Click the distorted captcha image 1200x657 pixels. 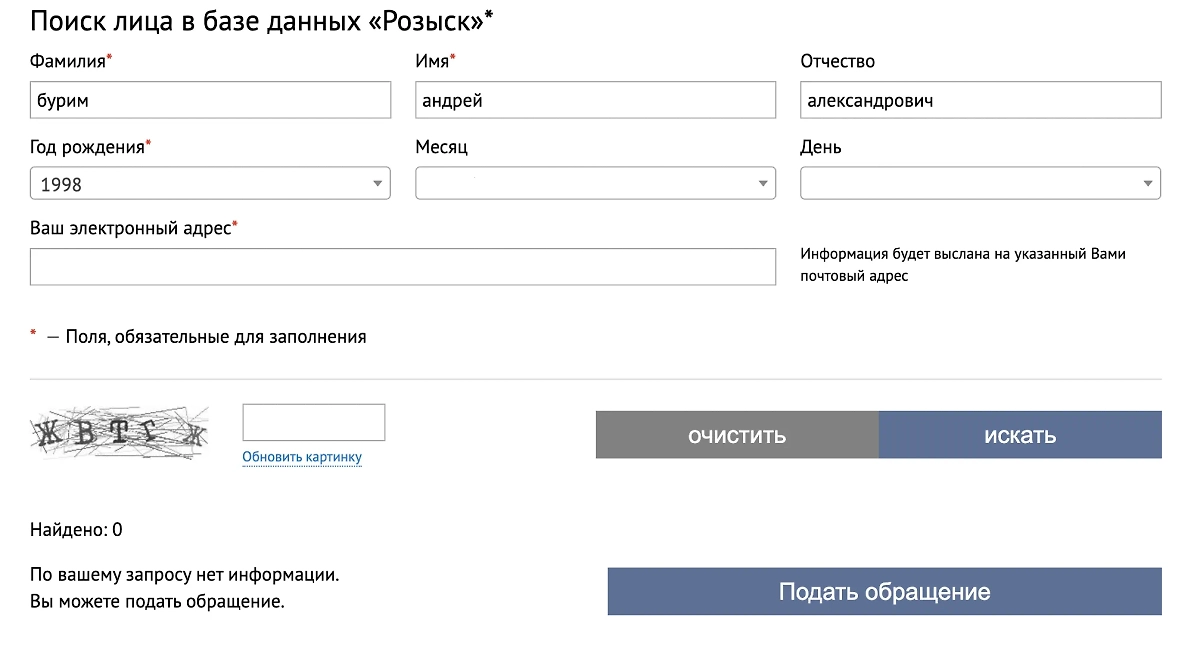(120, 433)
